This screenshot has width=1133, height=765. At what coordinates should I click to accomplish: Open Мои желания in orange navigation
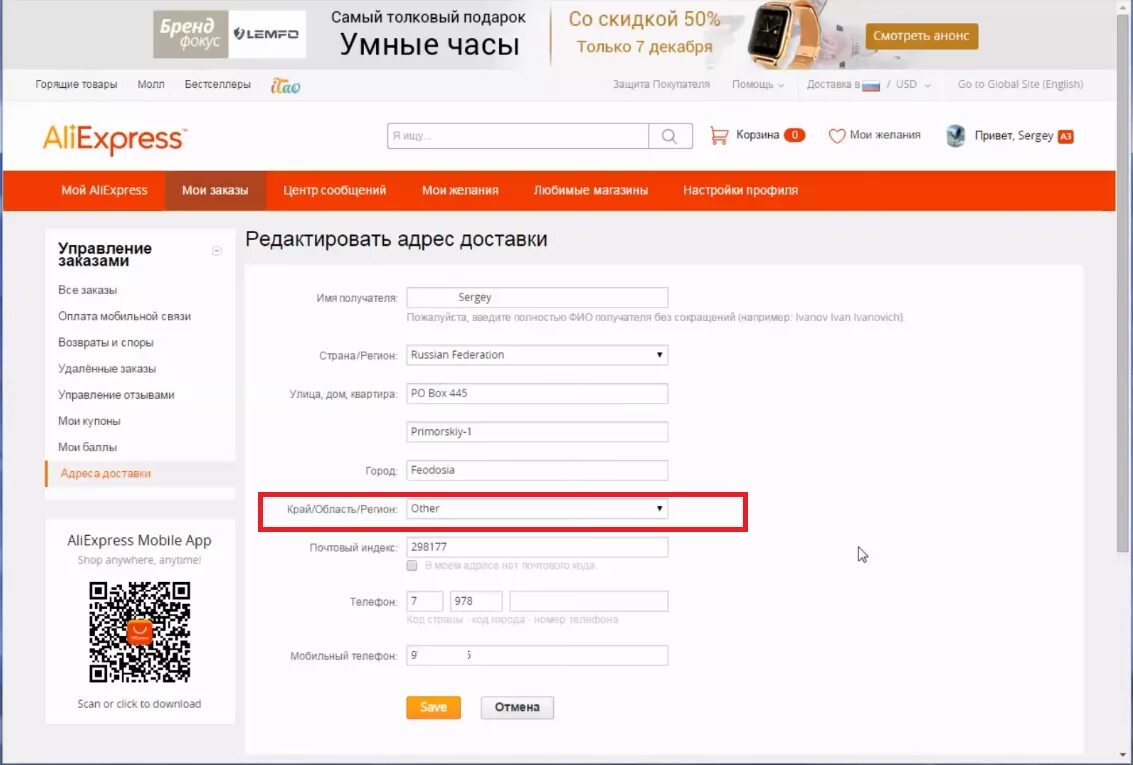tap(460, 191)
